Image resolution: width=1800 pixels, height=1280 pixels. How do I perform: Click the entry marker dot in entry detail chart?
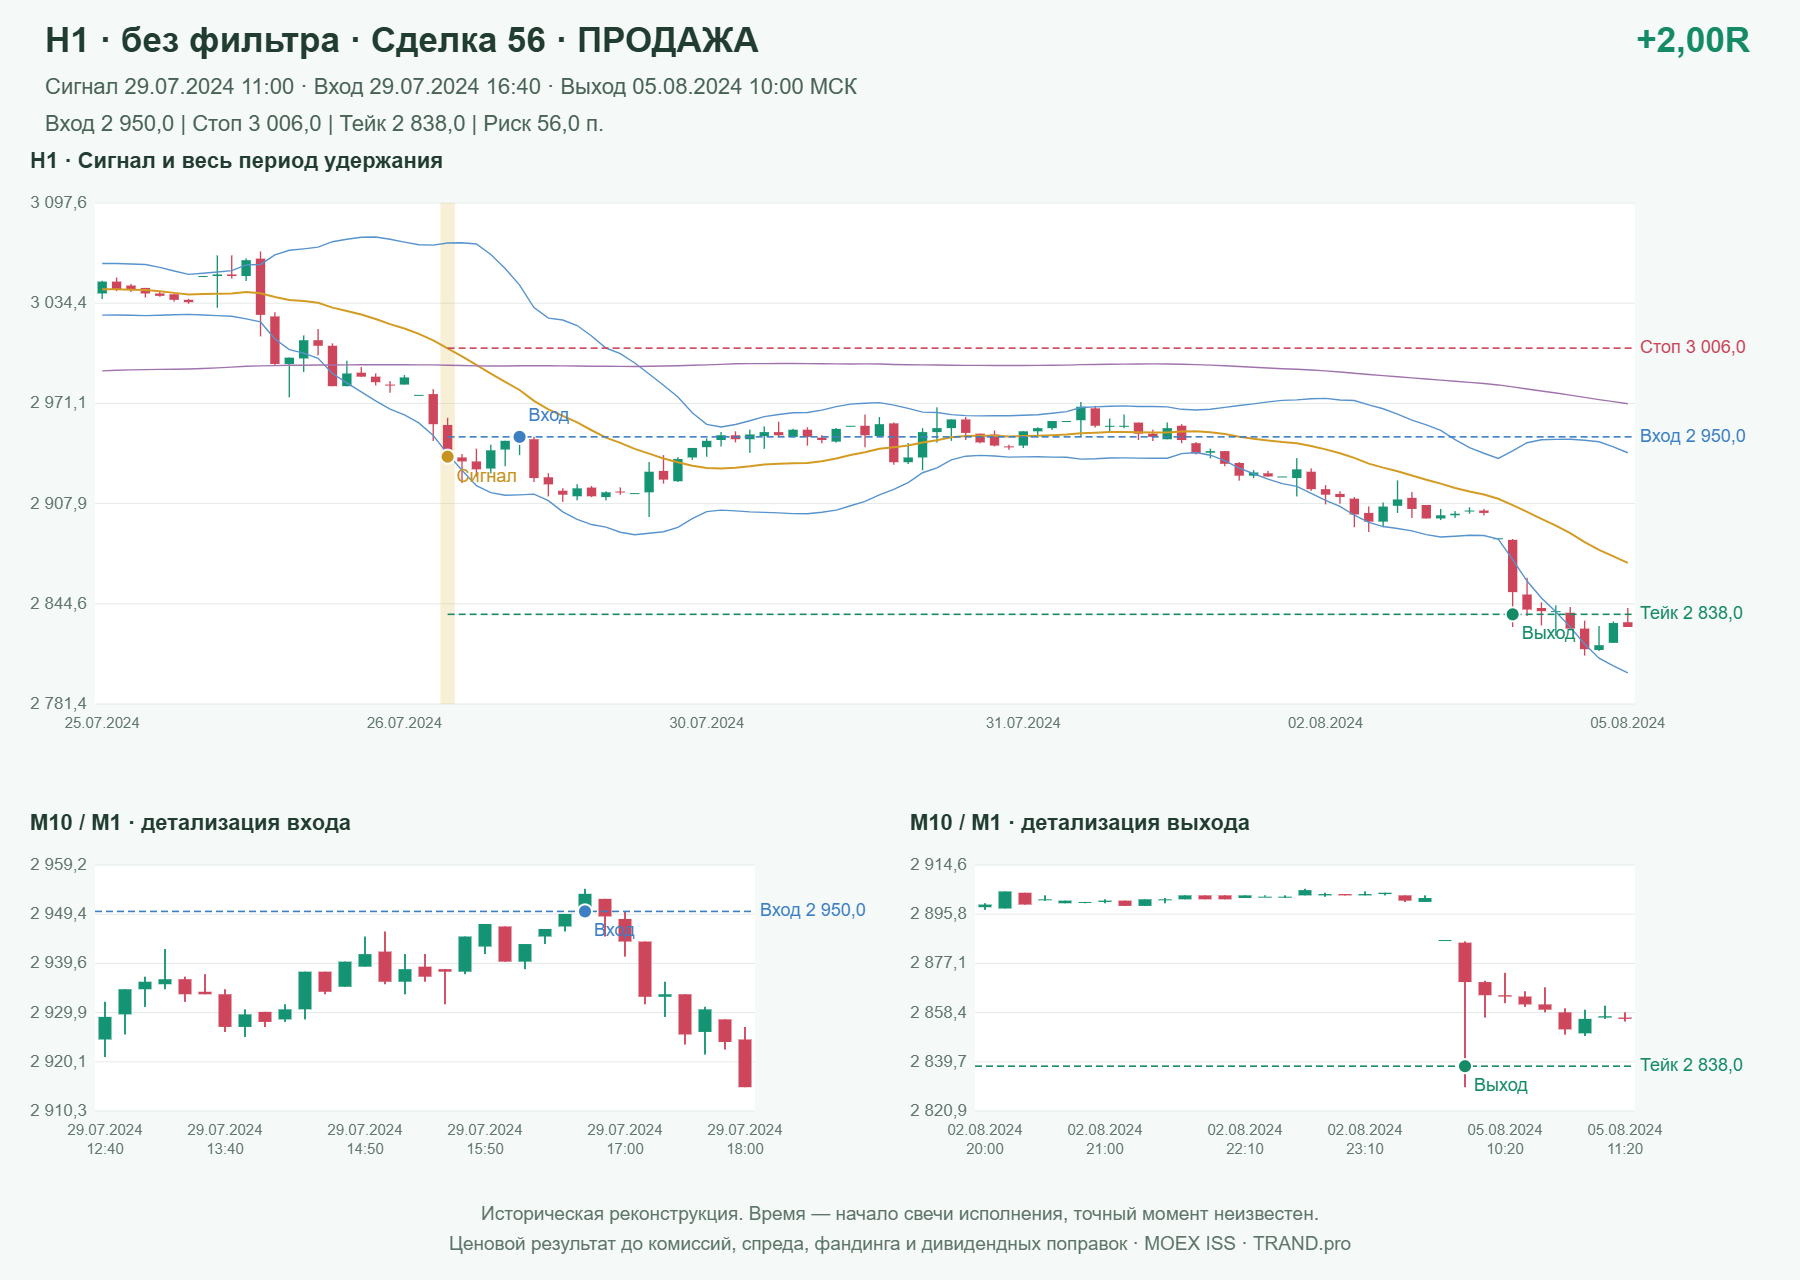pos(585,911)
